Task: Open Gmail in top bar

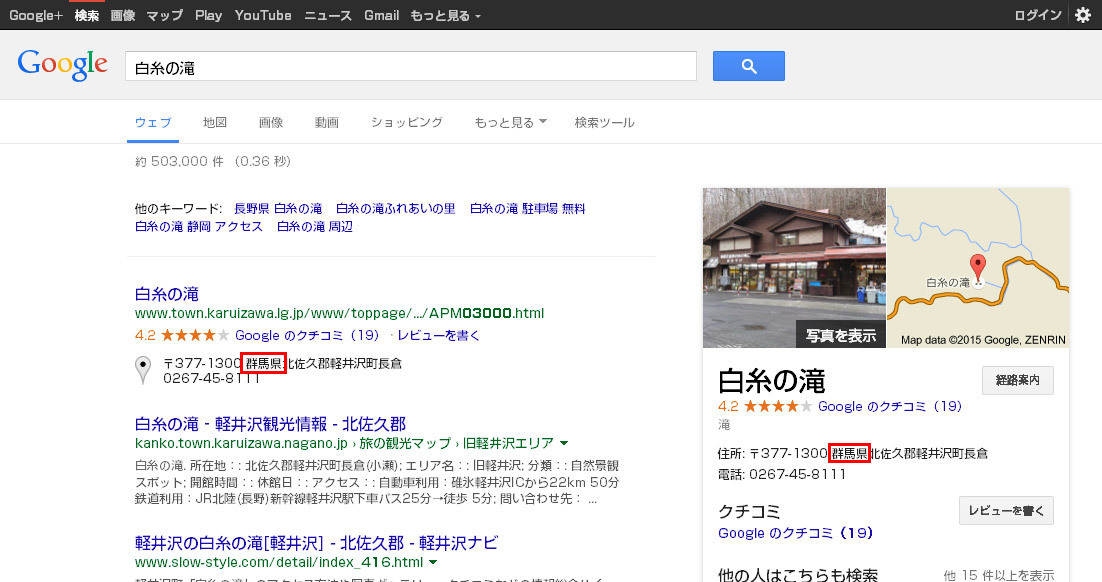Action: (382, 15)
